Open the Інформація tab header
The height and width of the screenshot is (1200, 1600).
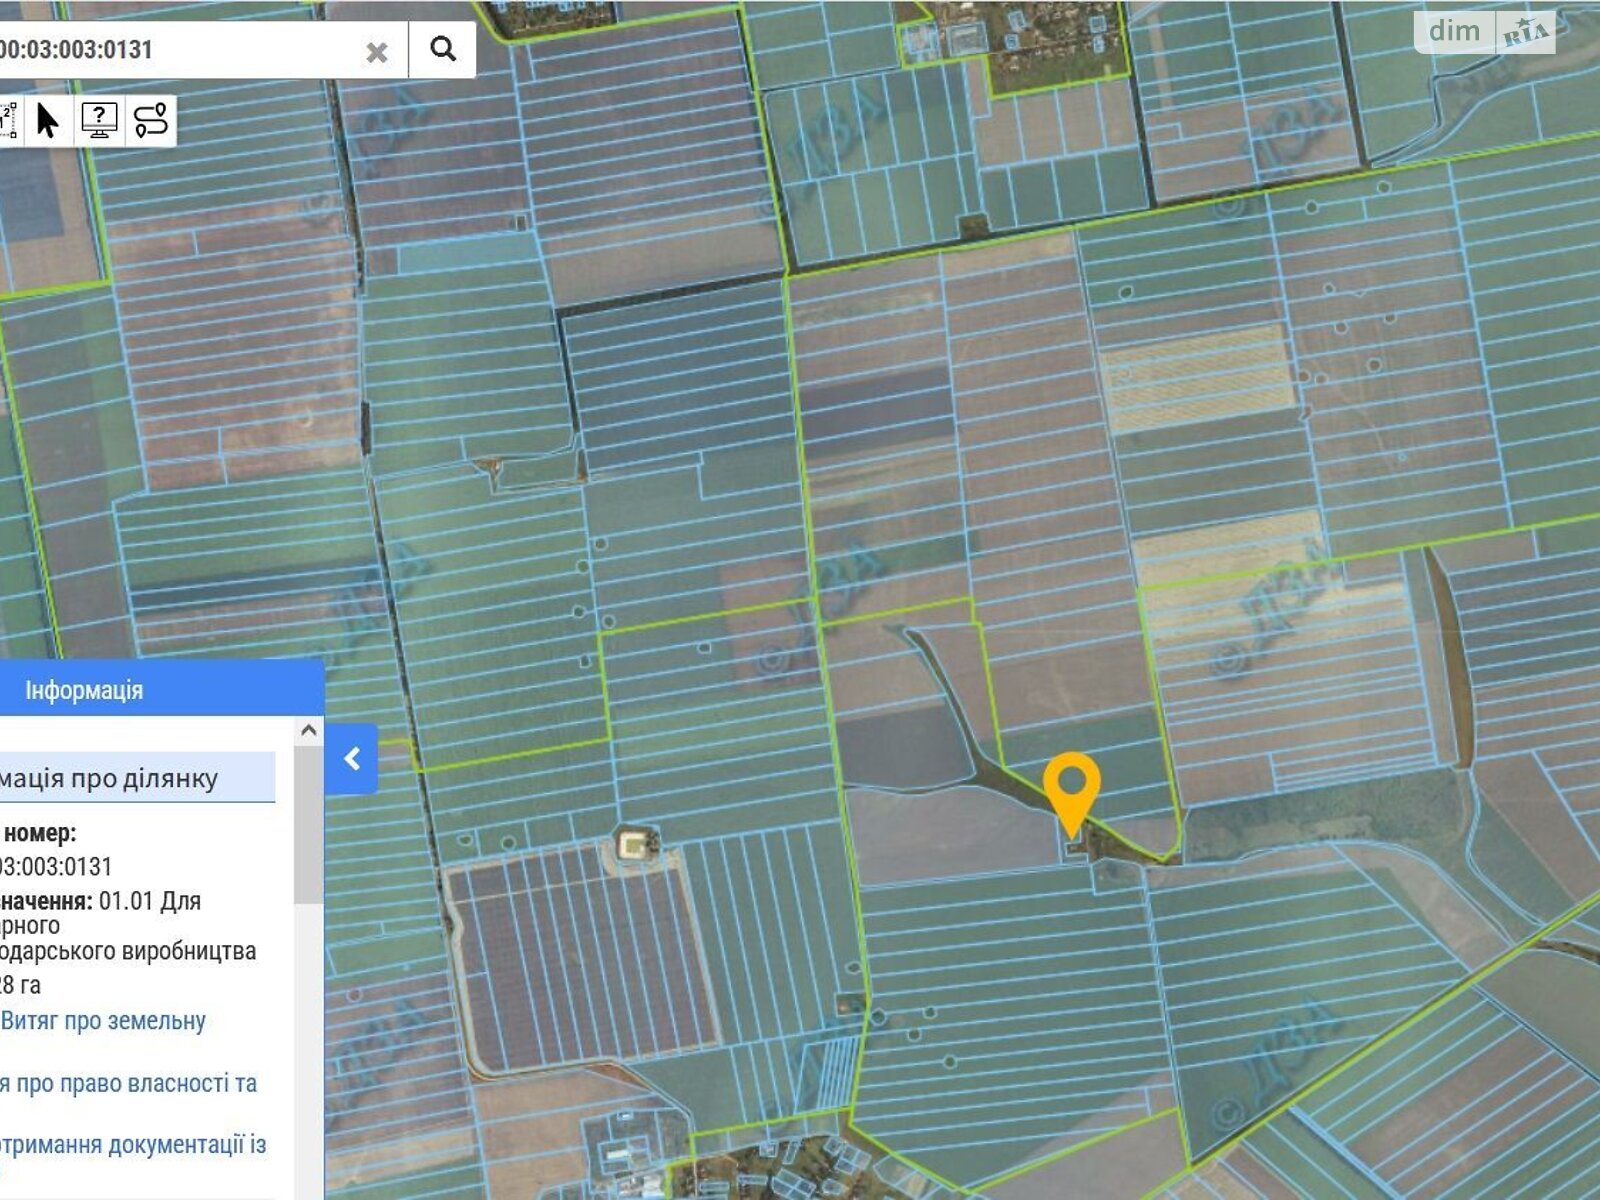pyautogui.click(x=84, y=690)
